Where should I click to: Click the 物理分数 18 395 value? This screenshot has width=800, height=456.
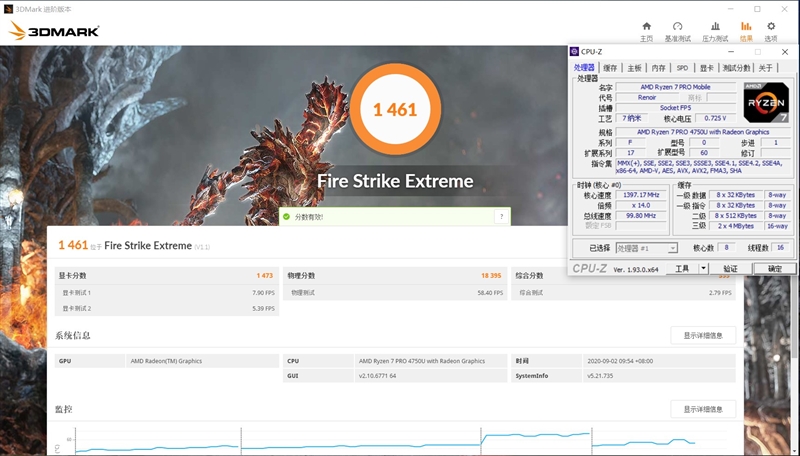(491, 275)
